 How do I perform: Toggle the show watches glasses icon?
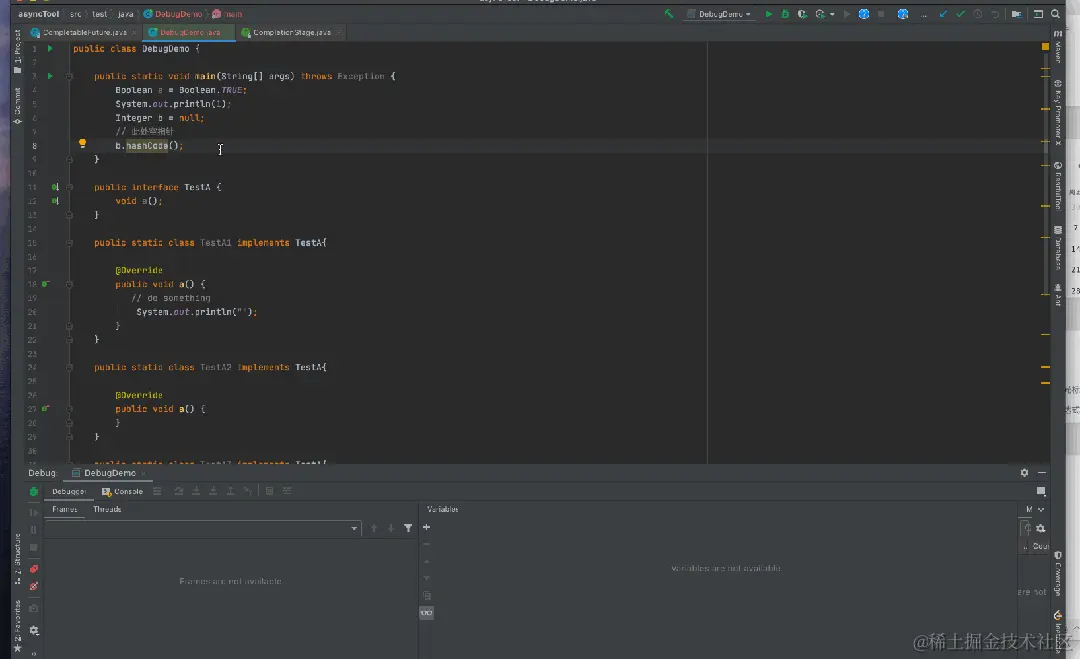click(426, 613)
